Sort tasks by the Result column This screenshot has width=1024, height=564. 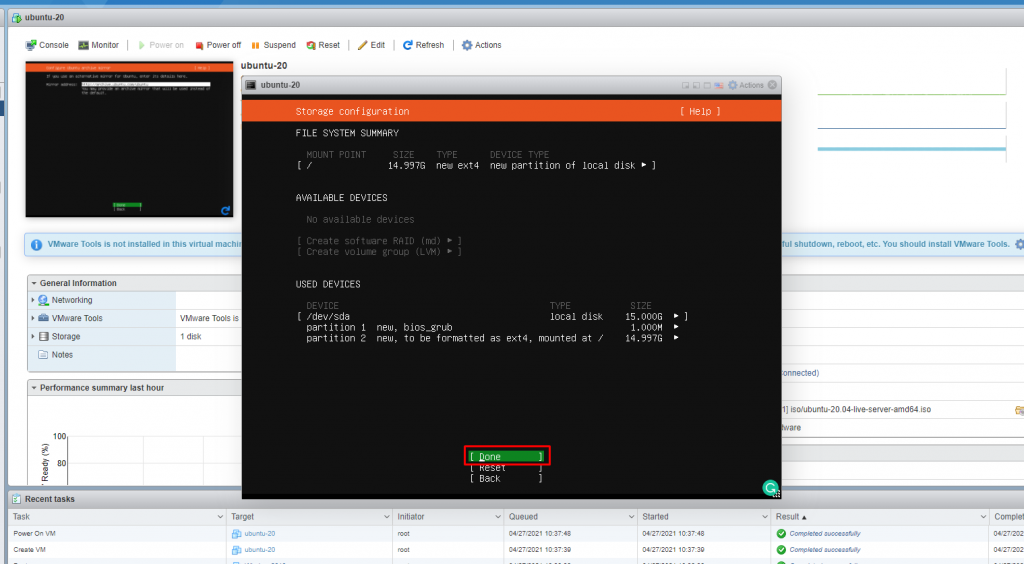[791, 516]
